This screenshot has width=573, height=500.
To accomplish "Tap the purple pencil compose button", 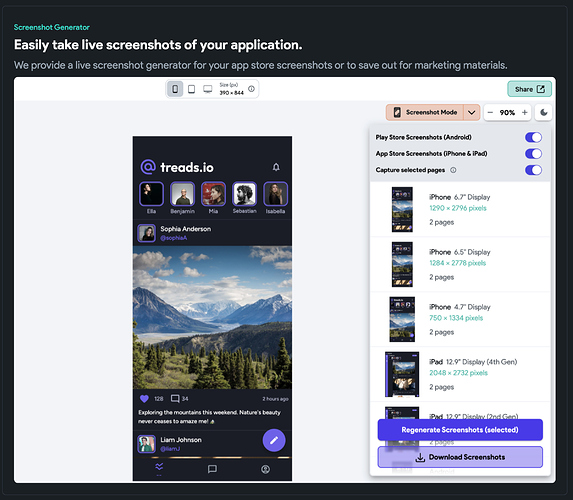I will click(x=274, y=440).
